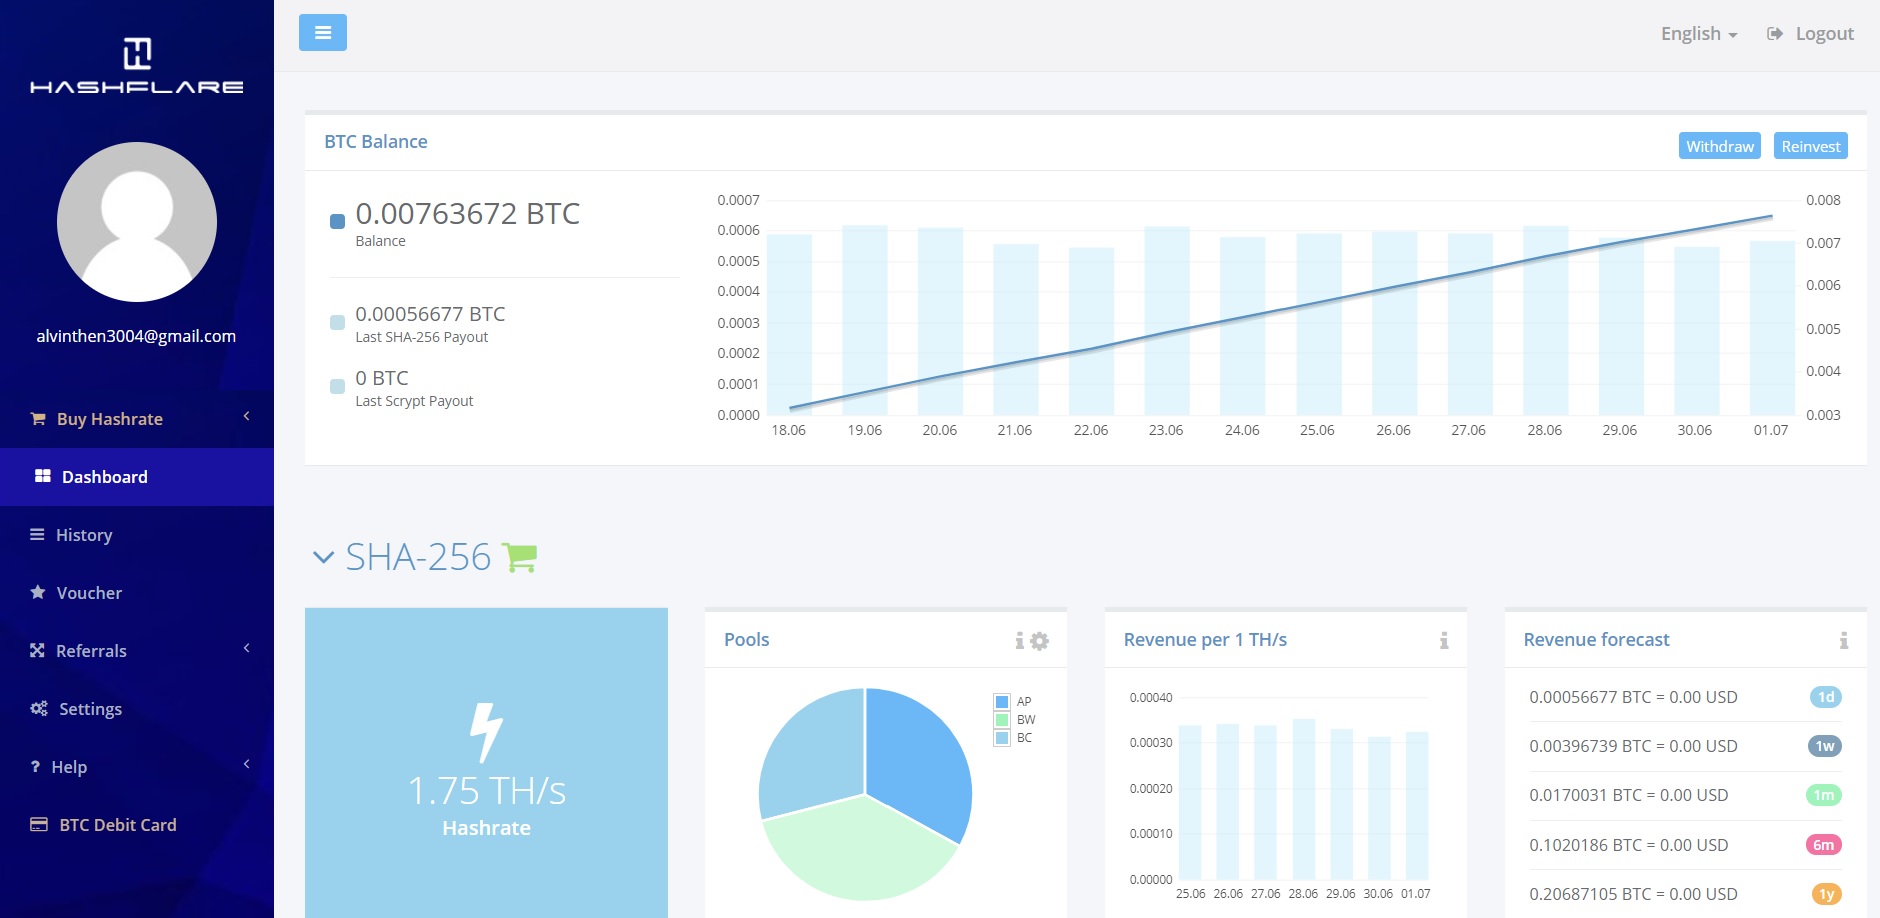This screenshot has width=1880, height=918.
Task: Click the Buy Hashrate cart icon
Action: click(38, 419)
